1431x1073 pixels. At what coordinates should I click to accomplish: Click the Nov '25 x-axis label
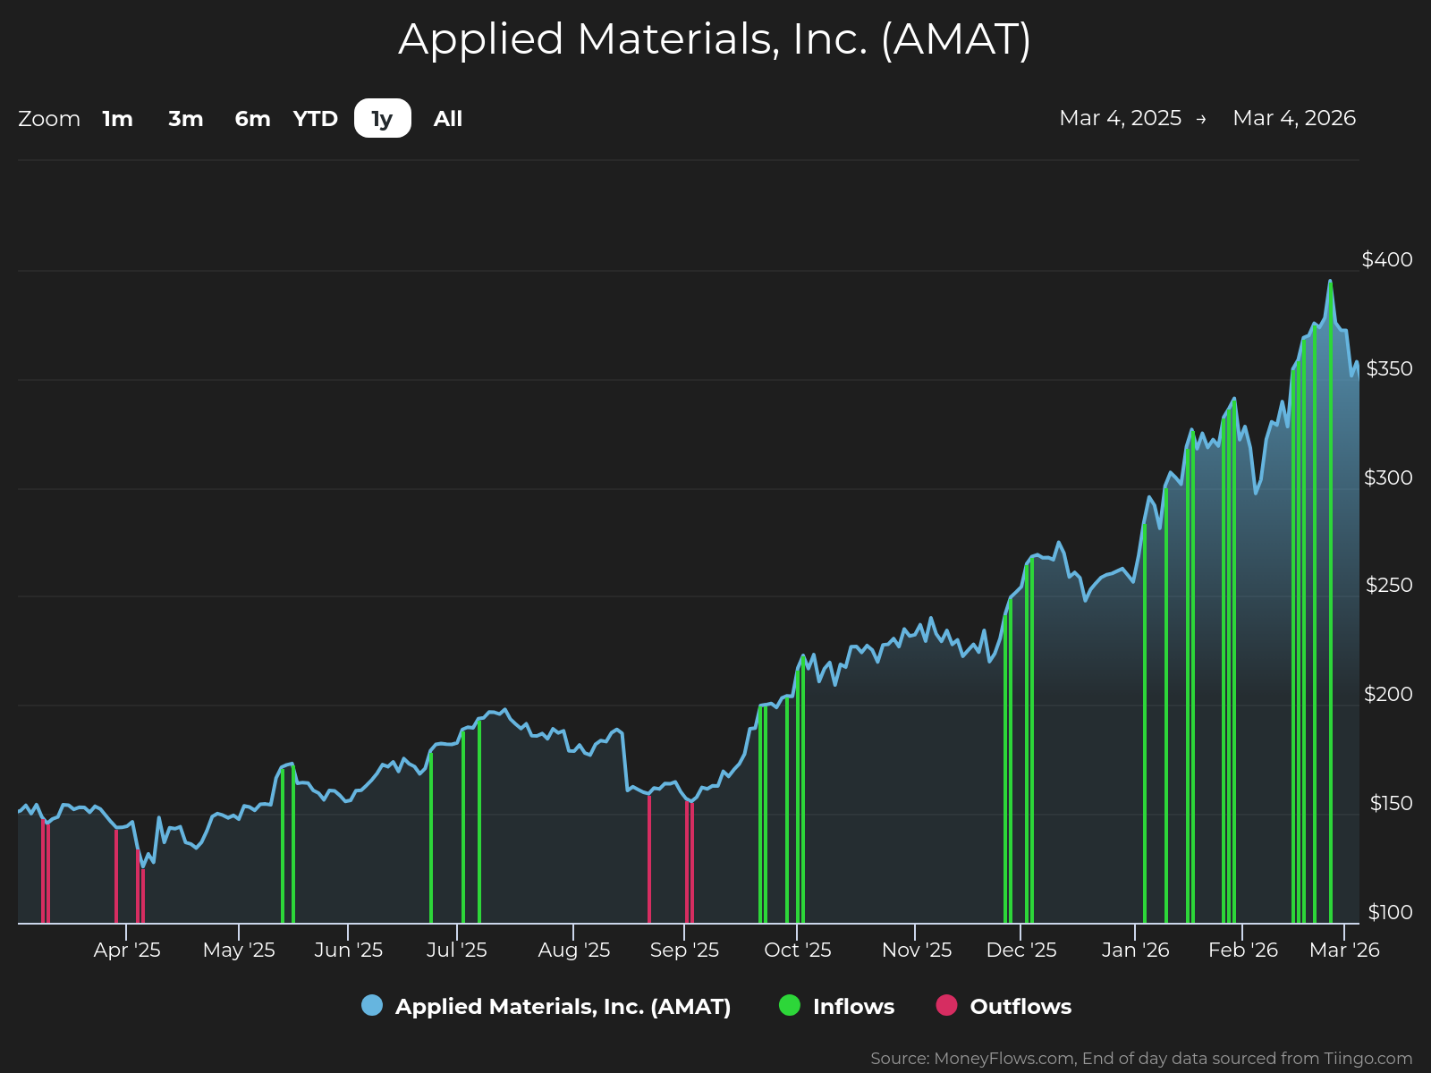(x=916, y=950)
